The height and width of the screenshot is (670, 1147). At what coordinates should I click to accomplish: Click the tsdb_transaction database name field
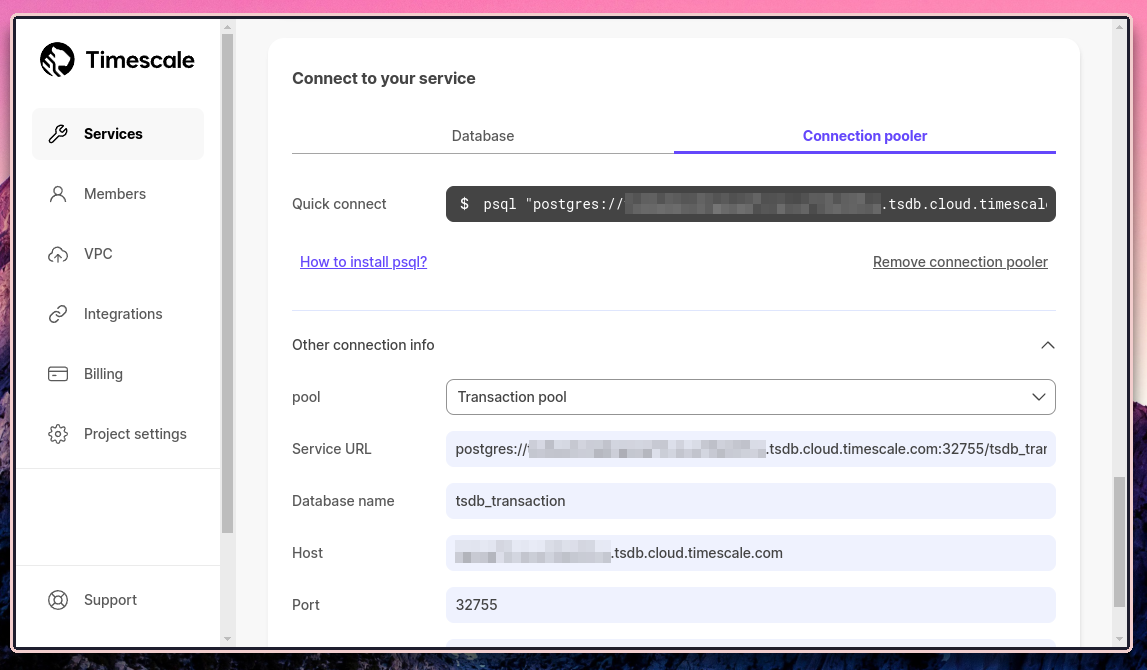tap(751, 501)
